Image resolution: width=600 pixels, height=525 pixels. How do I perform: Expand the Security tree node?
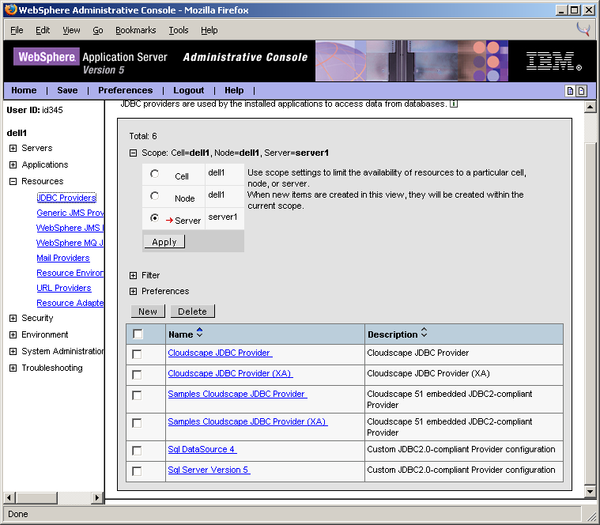click(13, 318)
